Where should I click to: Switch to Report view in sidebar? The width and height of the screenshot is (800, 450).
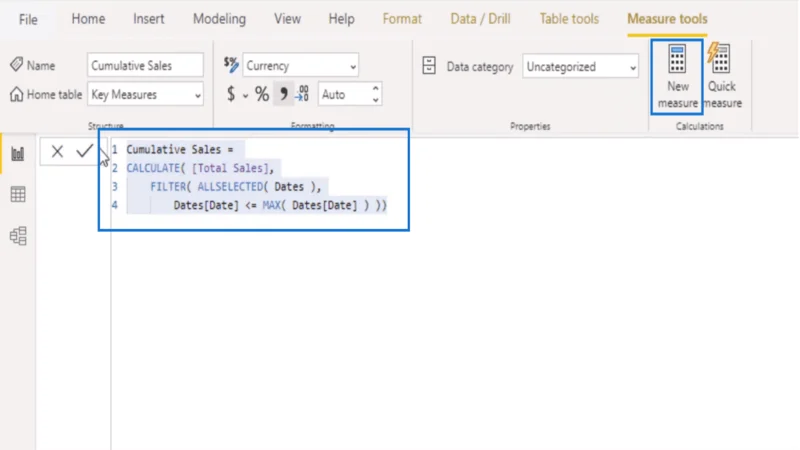(18, 154)
